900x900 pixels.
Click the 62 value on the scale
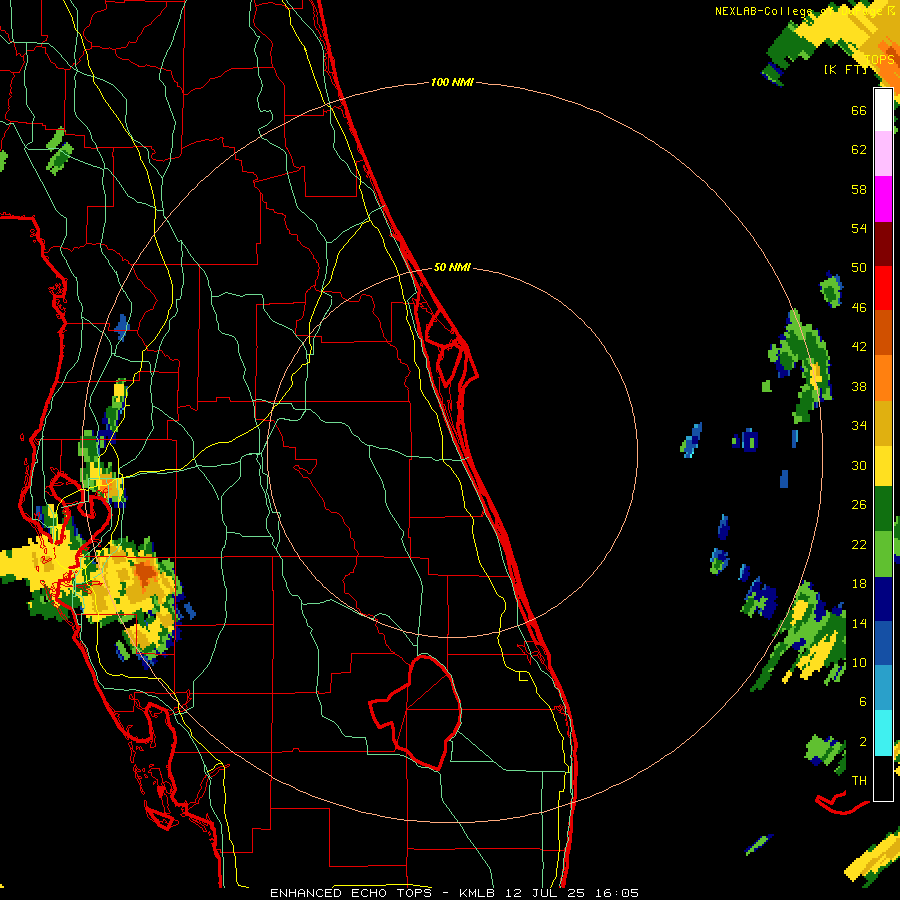859,150
